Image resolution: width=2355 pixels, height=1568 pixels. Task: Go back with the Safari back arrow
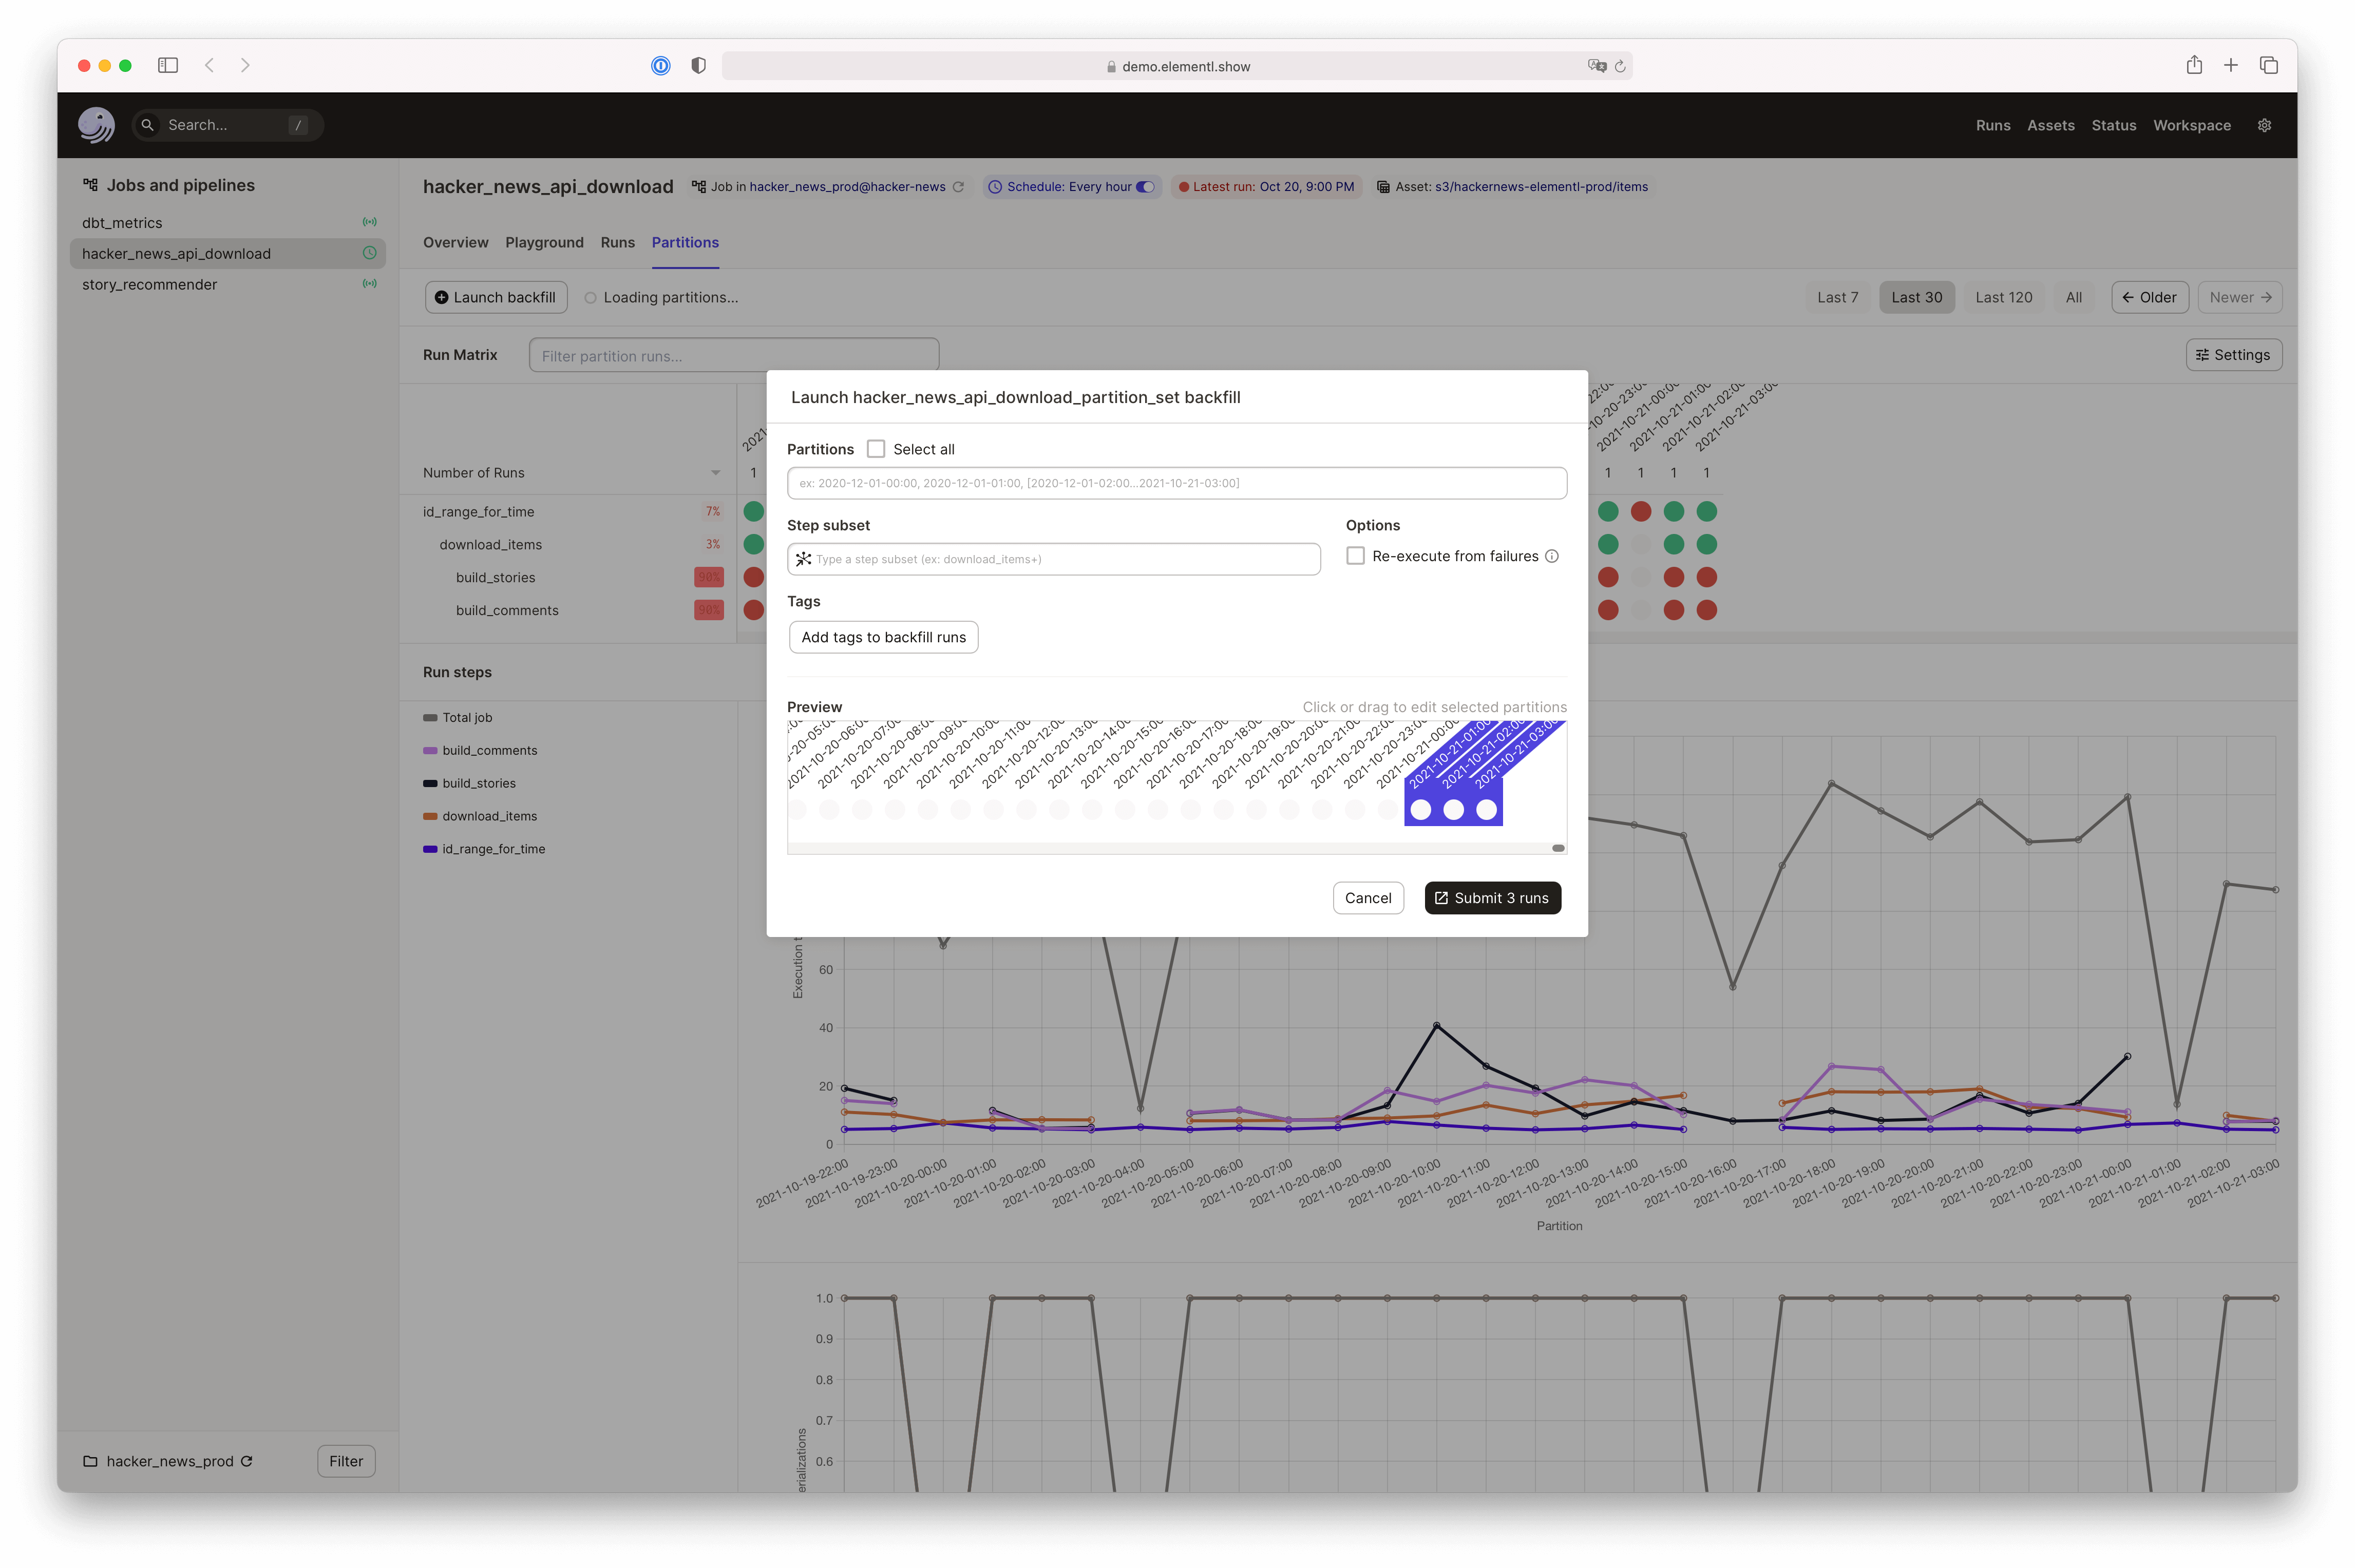(210, 65)
